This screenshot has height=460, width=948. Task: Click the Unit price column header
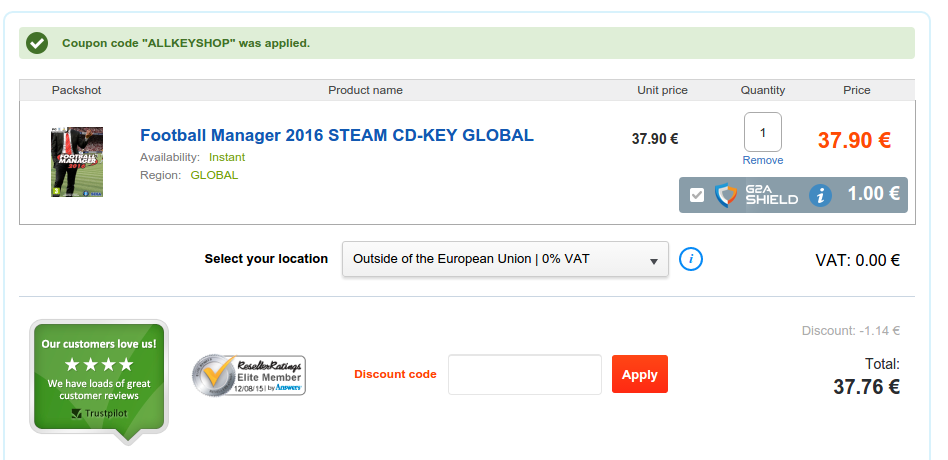click(662, 90)
